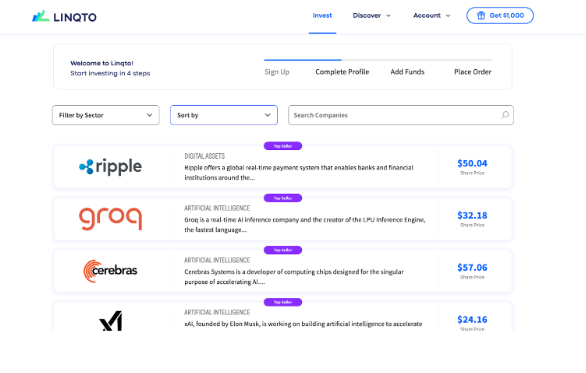Select the Complete Profile step

[x=342, y=72]
